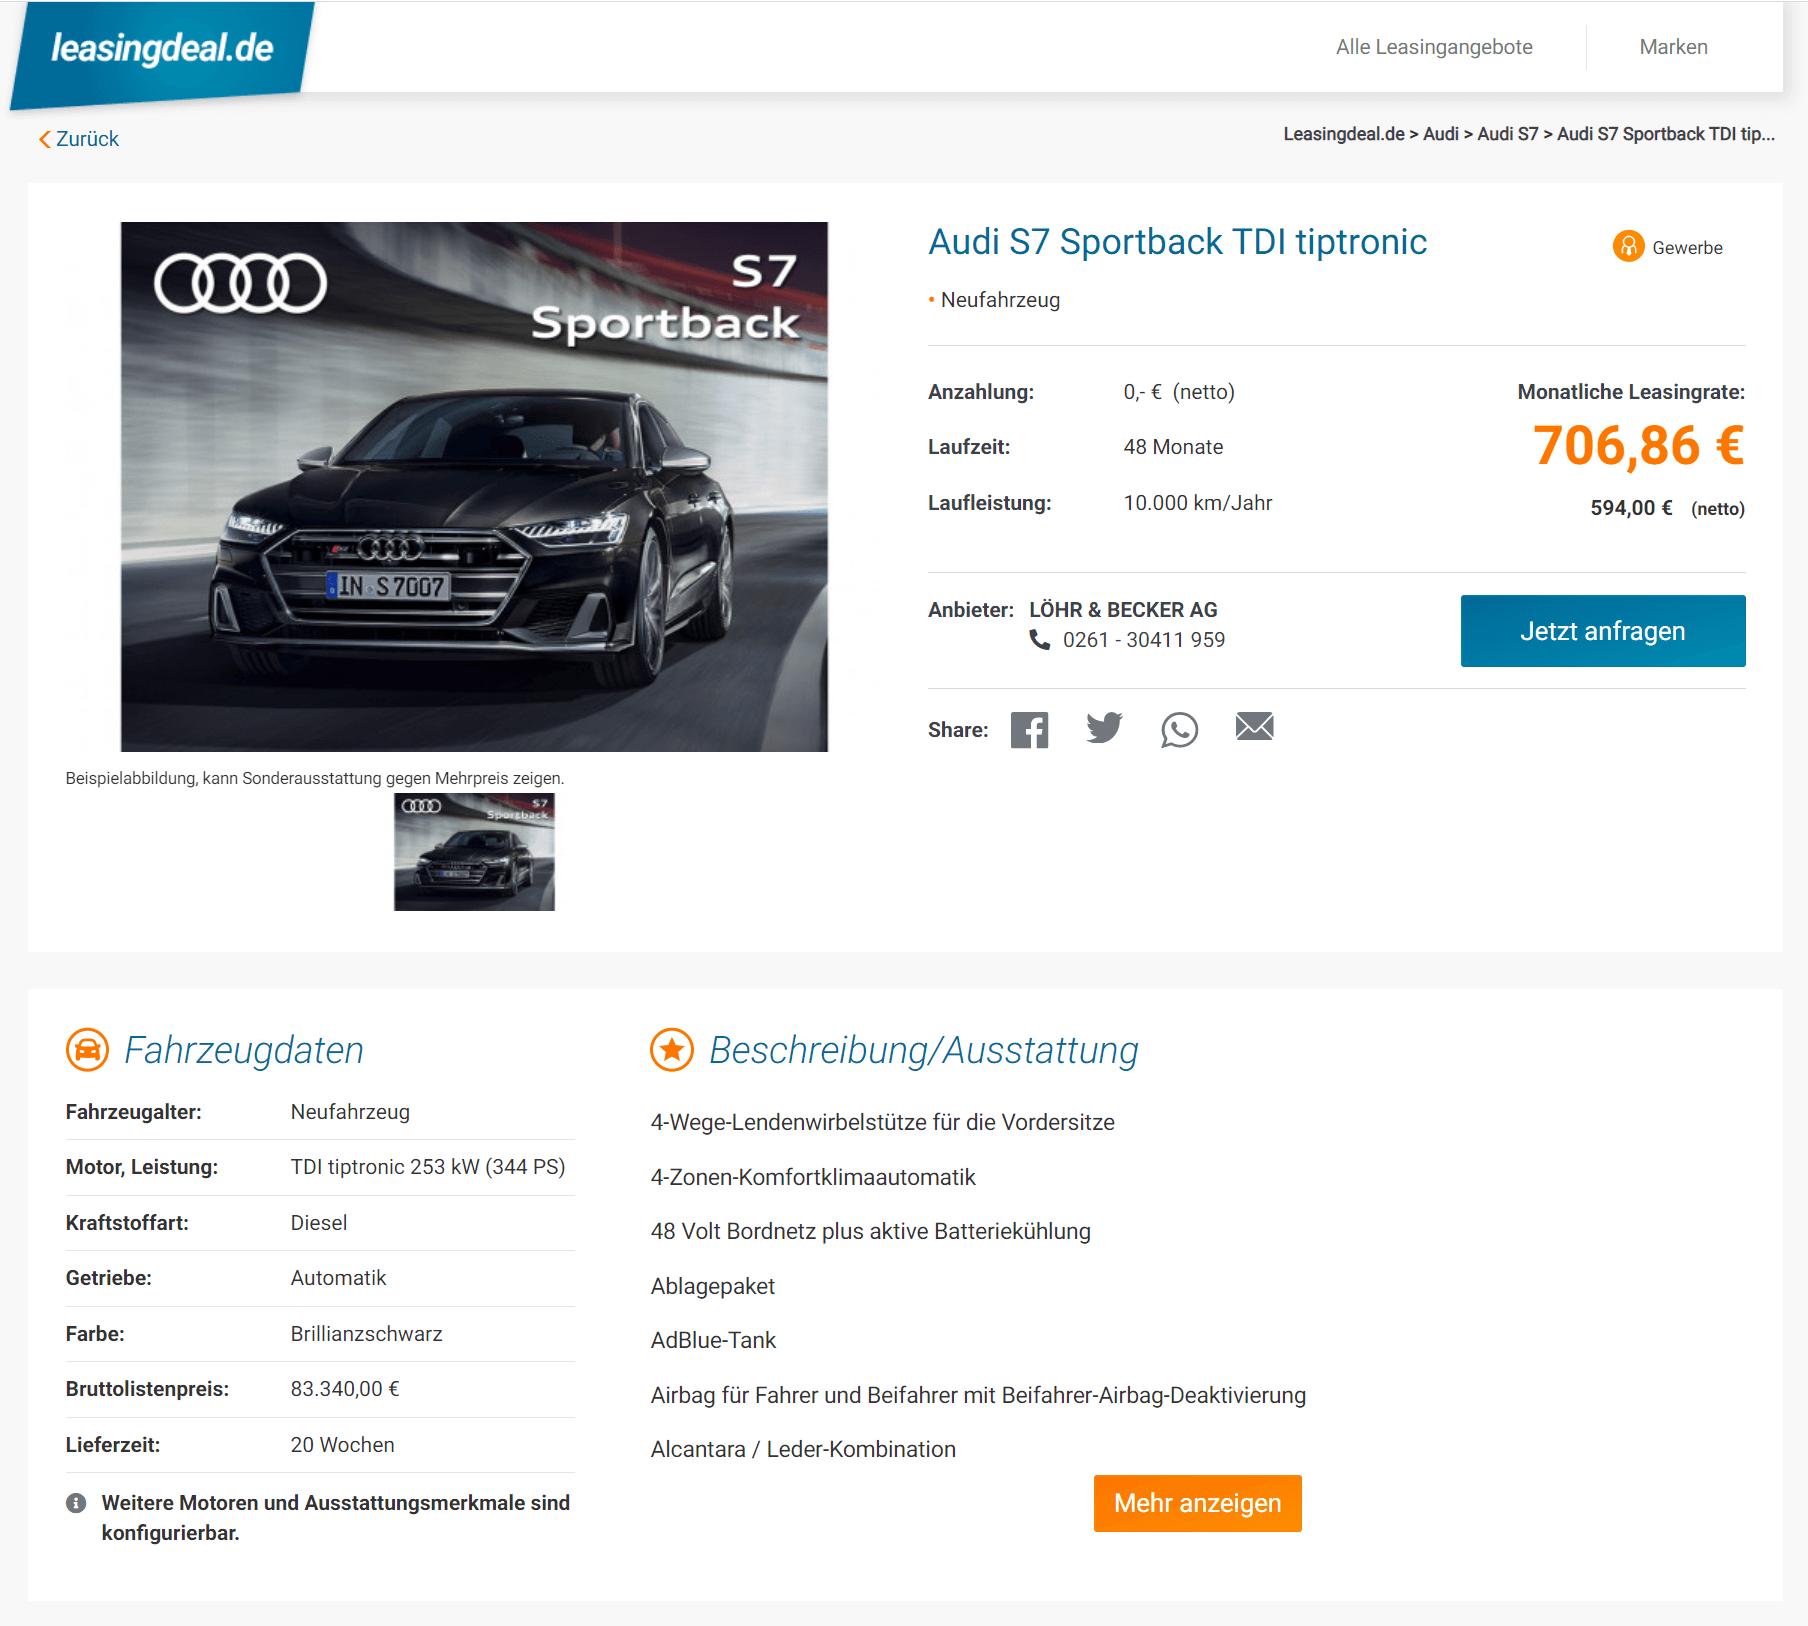Click the Jetzt anfragen button
This screenshot has height=1626, width=1808.
(1603, 631)
